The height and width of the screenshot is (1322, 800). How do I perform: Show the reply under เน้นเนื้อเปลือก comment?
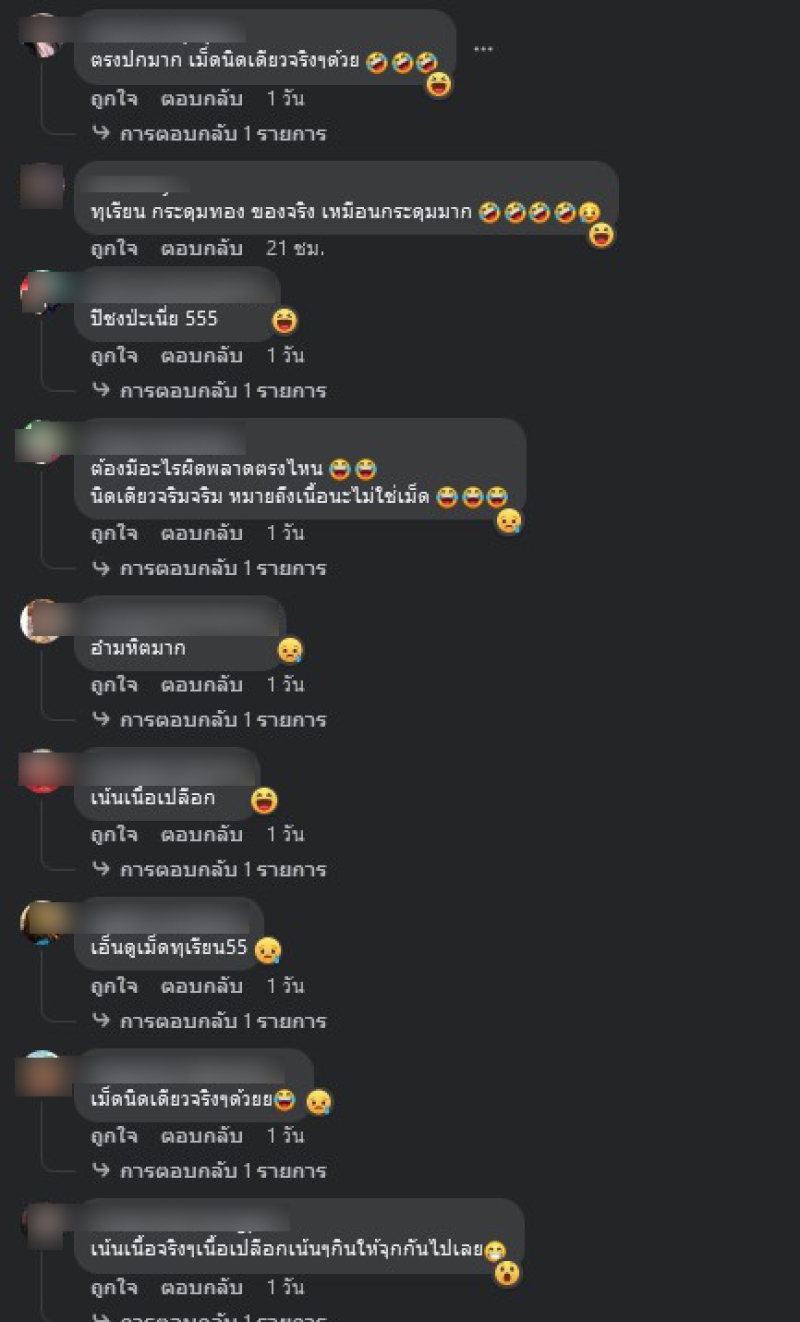209,870
